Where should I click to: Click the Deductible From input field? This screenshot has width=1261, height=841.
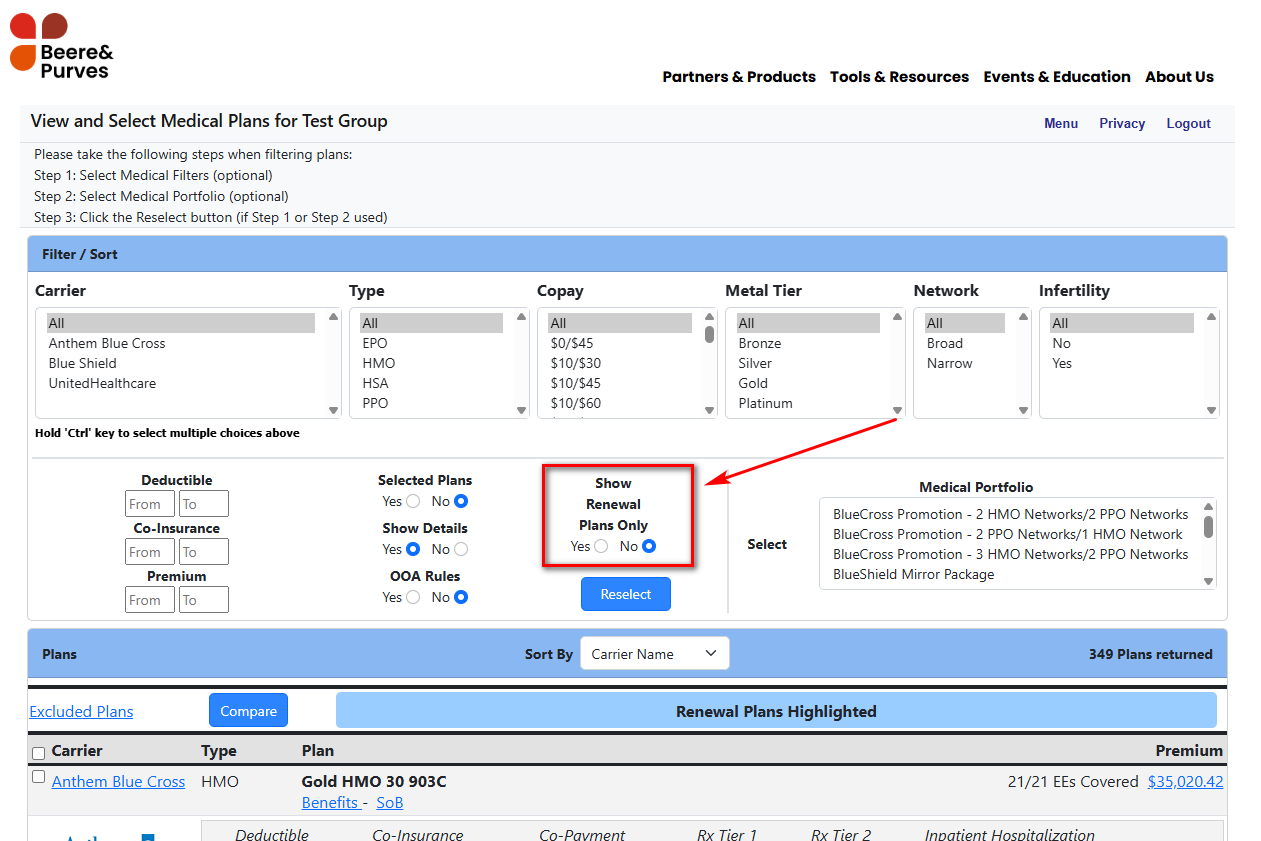(150, 504)
